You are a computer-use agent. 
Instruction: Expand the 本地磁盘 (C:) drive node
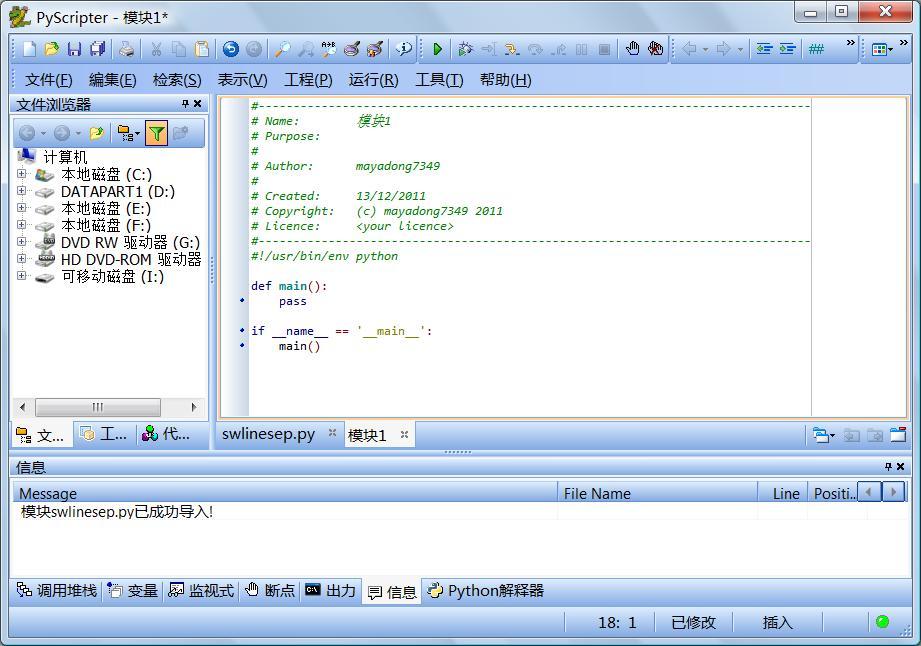pyautogui.click(x=20, y=174)
